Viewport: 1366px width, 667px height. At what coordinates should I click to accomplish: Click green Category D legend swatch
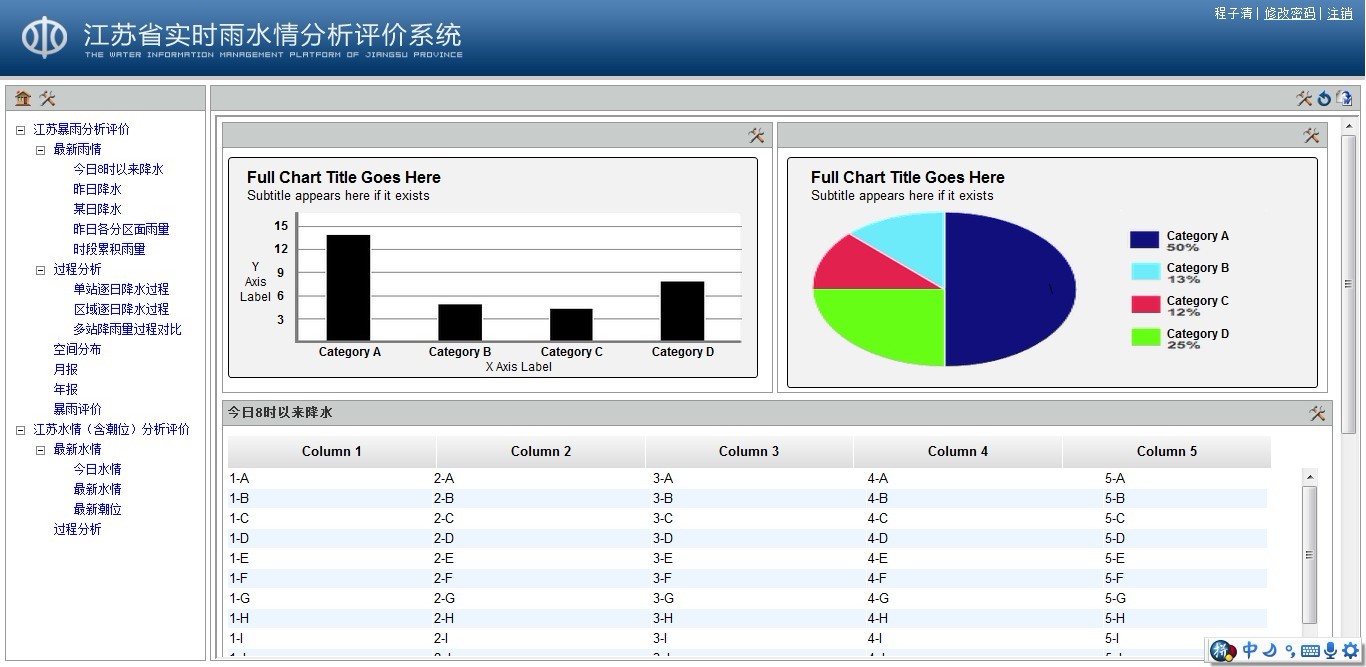pos(1144,337)
